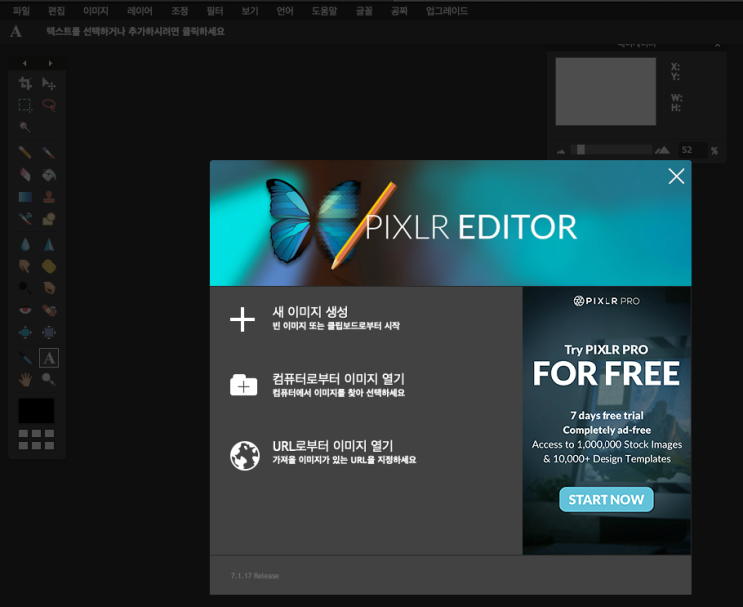This screenshot has width=743, height=607.
Task: Select the Dodge tool
Action: tap(25, 288)
